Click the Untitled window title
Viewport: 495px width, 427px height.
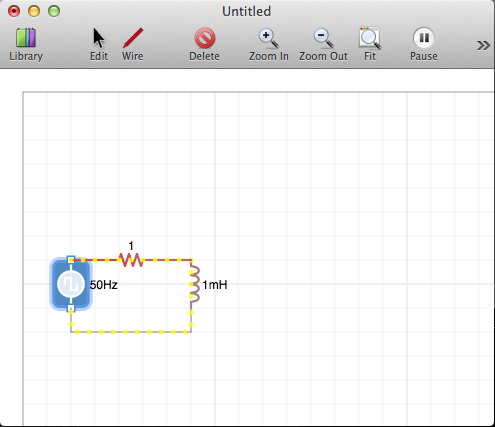(246, 11)
